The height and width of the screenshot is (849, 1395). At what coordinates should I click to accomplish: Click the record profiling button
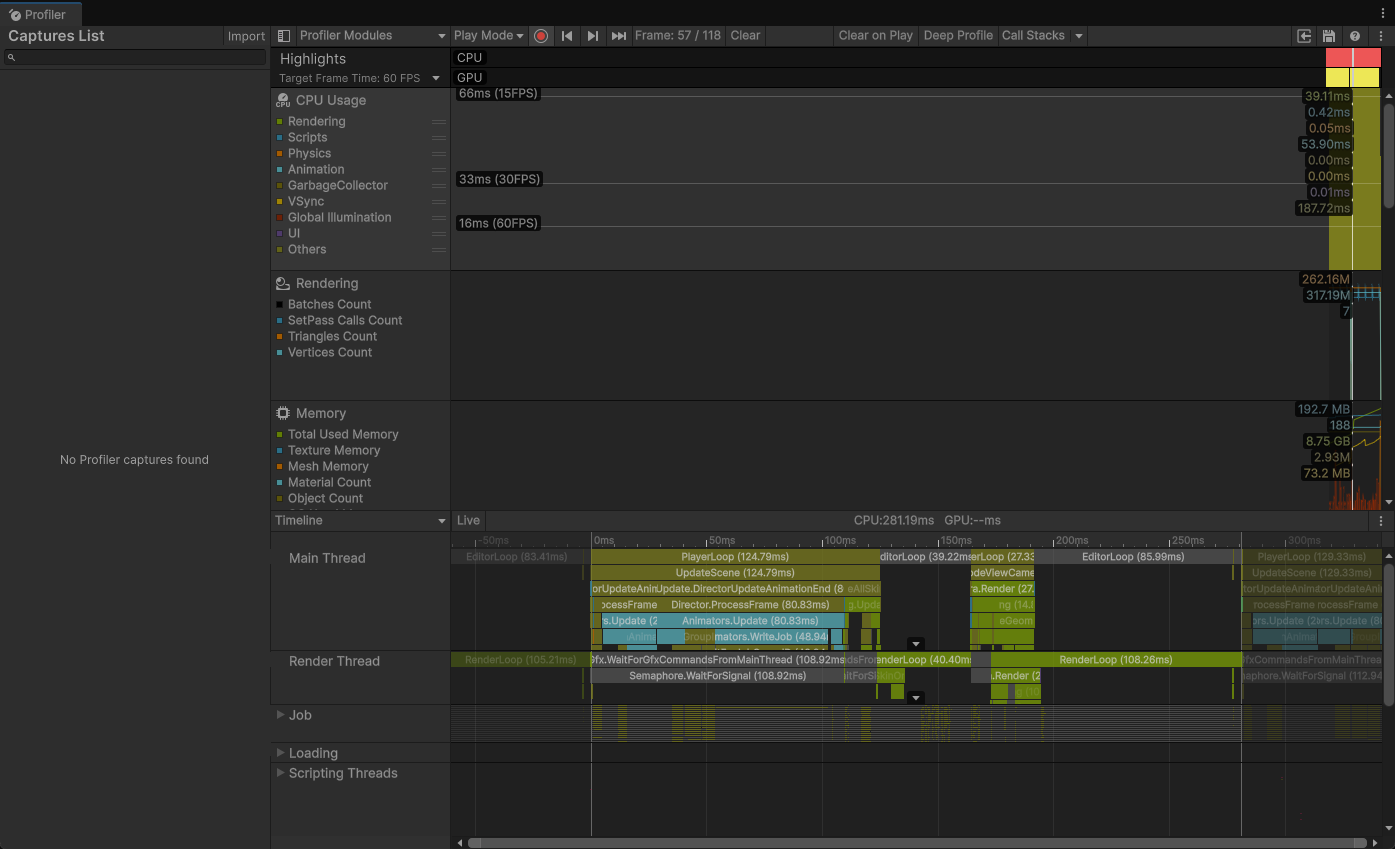pyautogui.click(x=541, y=36)
